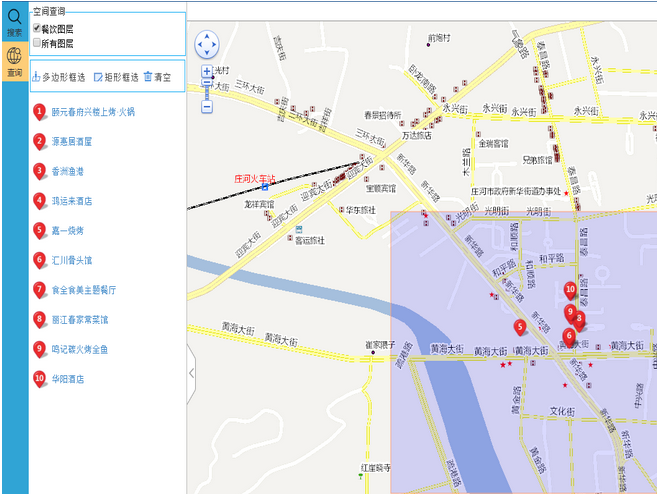657x494 pixels.
Task: Click the 春景招待所 map label
Action: point(382,115)
